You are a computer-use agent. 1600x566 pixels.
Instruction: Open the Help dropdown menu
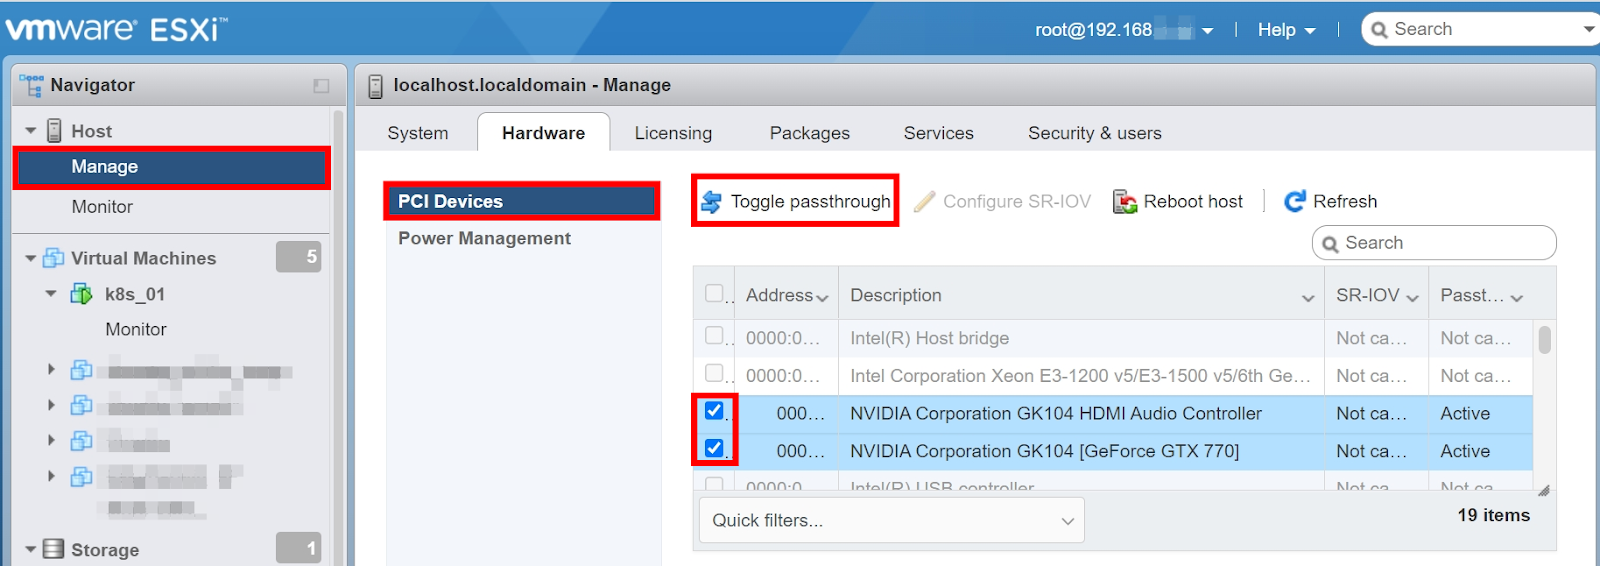click(1286, 30)
